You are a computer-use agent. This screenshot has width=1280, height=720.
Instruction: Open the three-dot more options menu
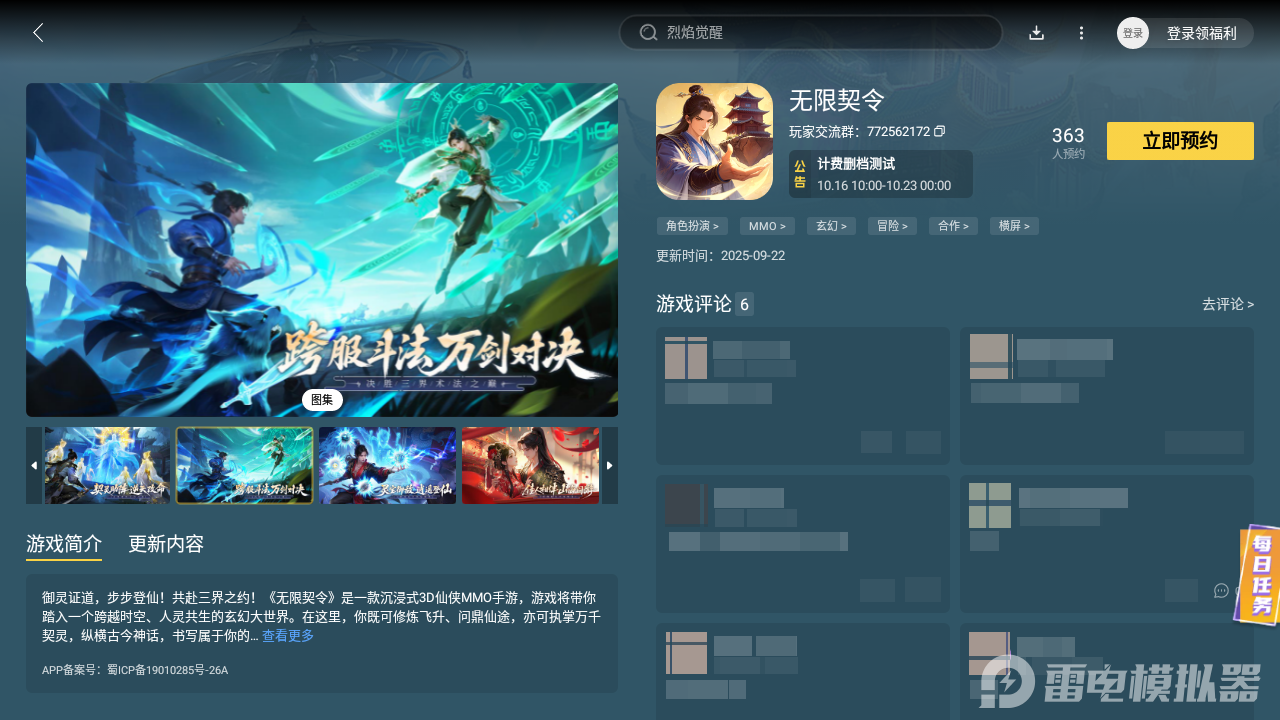tap(1081, 33)
